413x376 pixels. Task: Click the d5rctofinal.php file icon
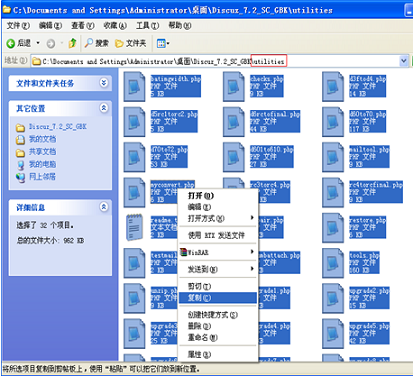pos(234,122)
